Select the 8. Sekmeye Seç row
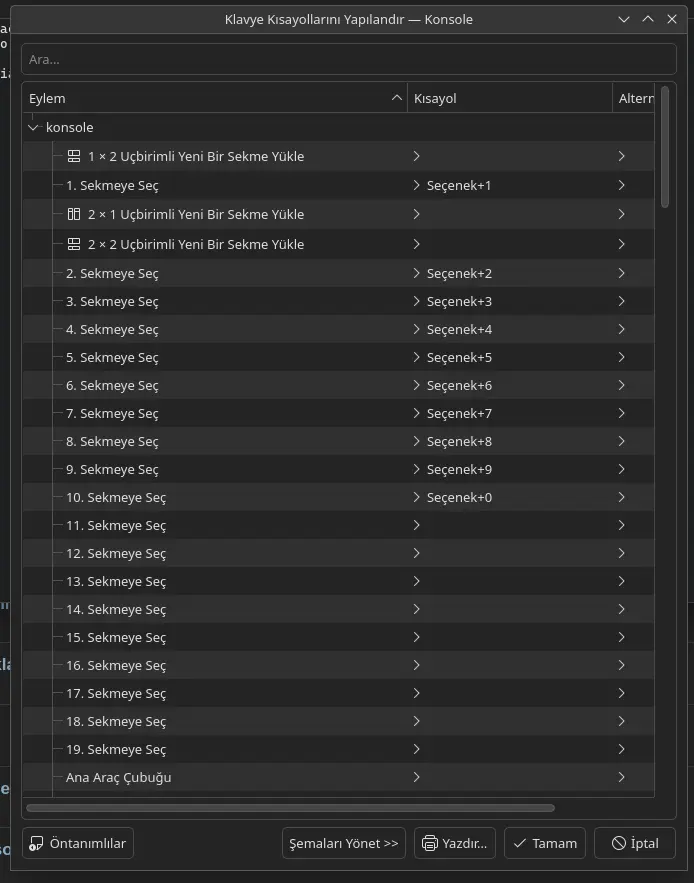This screenshot has height=883, width=694. [339, 441]
